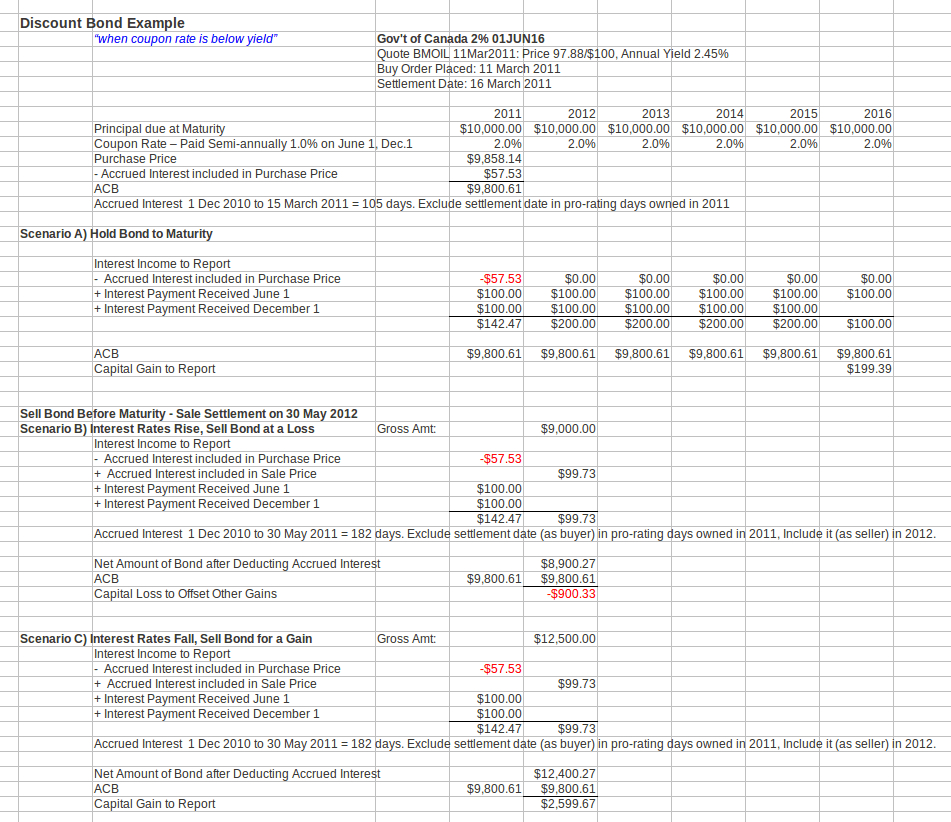Select the $199.39 capital gain cell

pyautogui.click(x=869, y=369)
